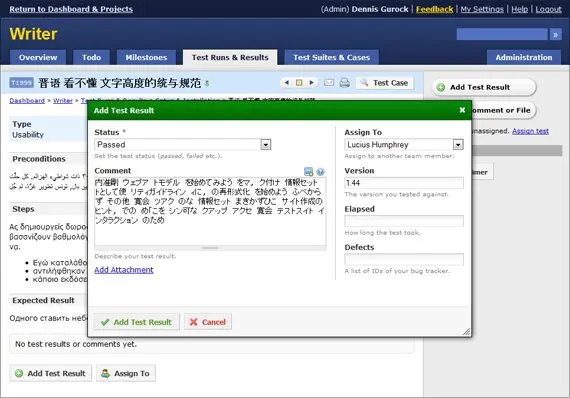Click the Comment text area
Image resolution: width=570 pixels, height=398 pixels.
(210, 211)
